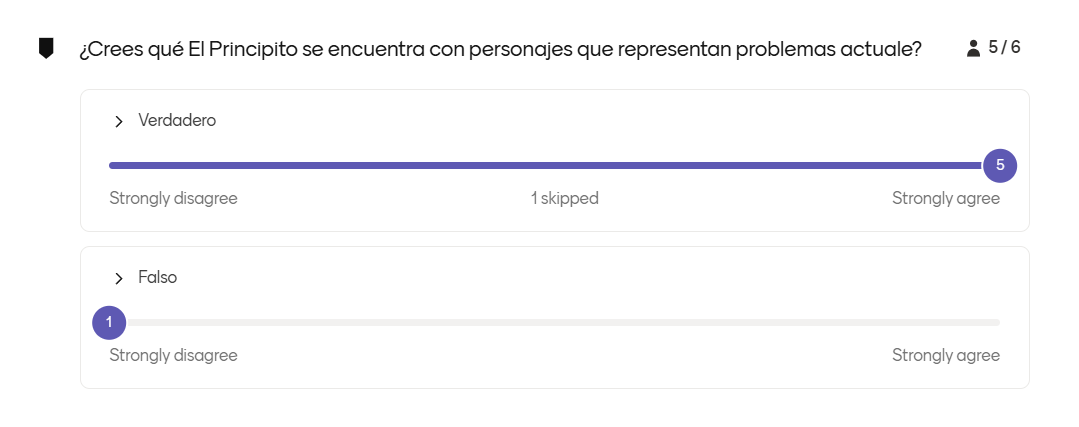Viewport: 1079px width, 427px height.
Task: Click the dark shield icon beside the question
Action: tap(46, 48)
